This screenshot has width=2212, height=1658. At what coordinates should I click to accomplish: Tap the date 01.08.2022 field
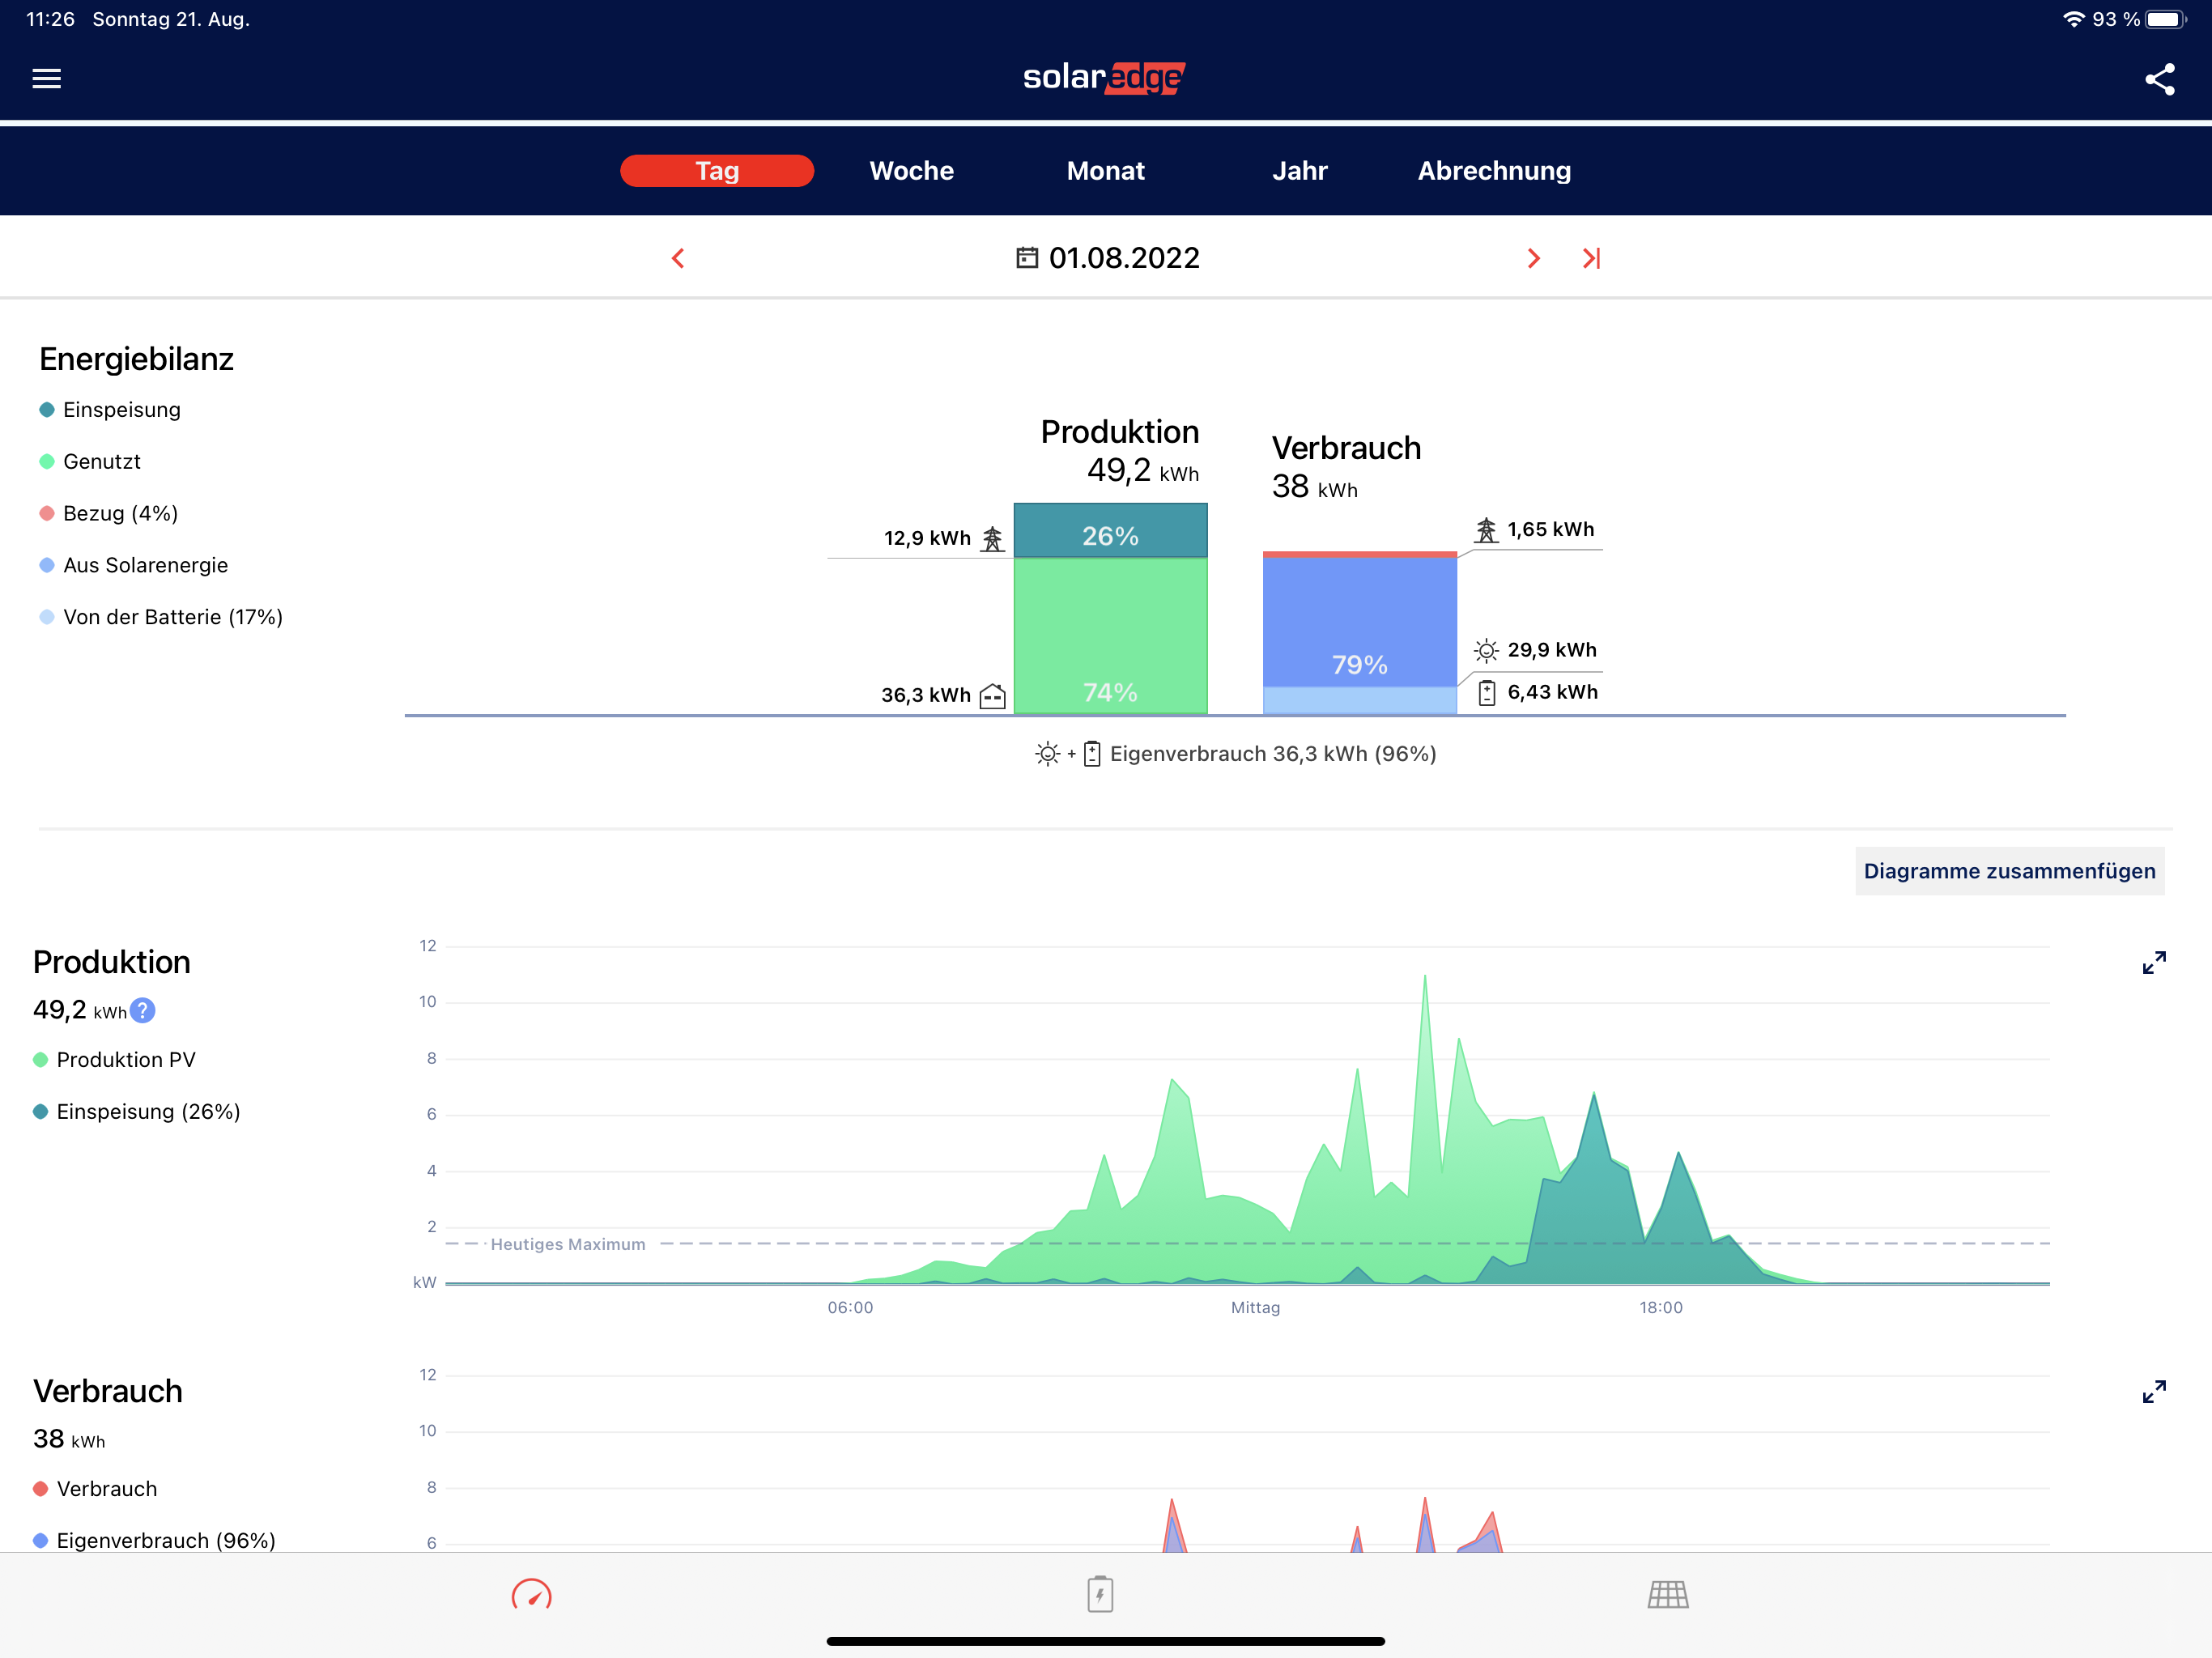coord(1124,258)
